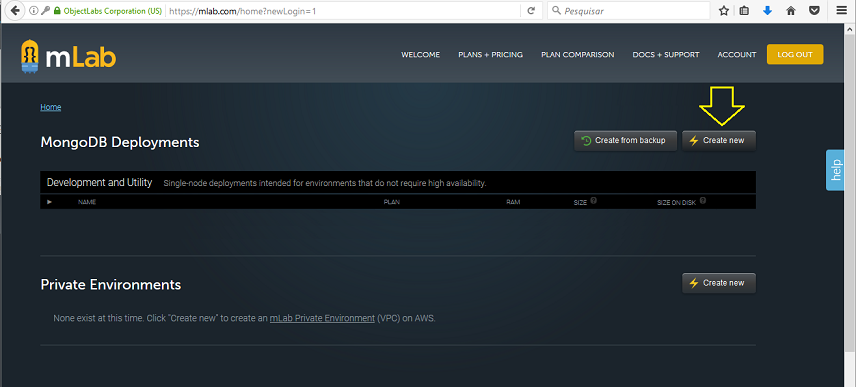Click the MongoDB Deployments heading

pyautogui.click(x=120, y=142)
